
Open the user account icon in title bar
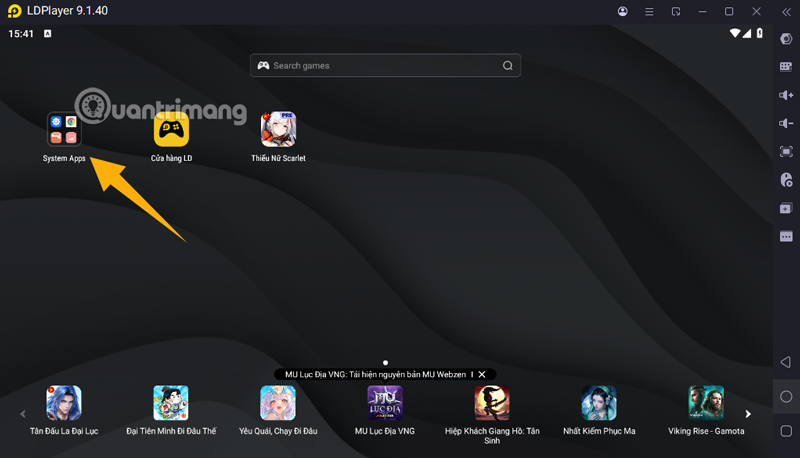pos(623,11)
